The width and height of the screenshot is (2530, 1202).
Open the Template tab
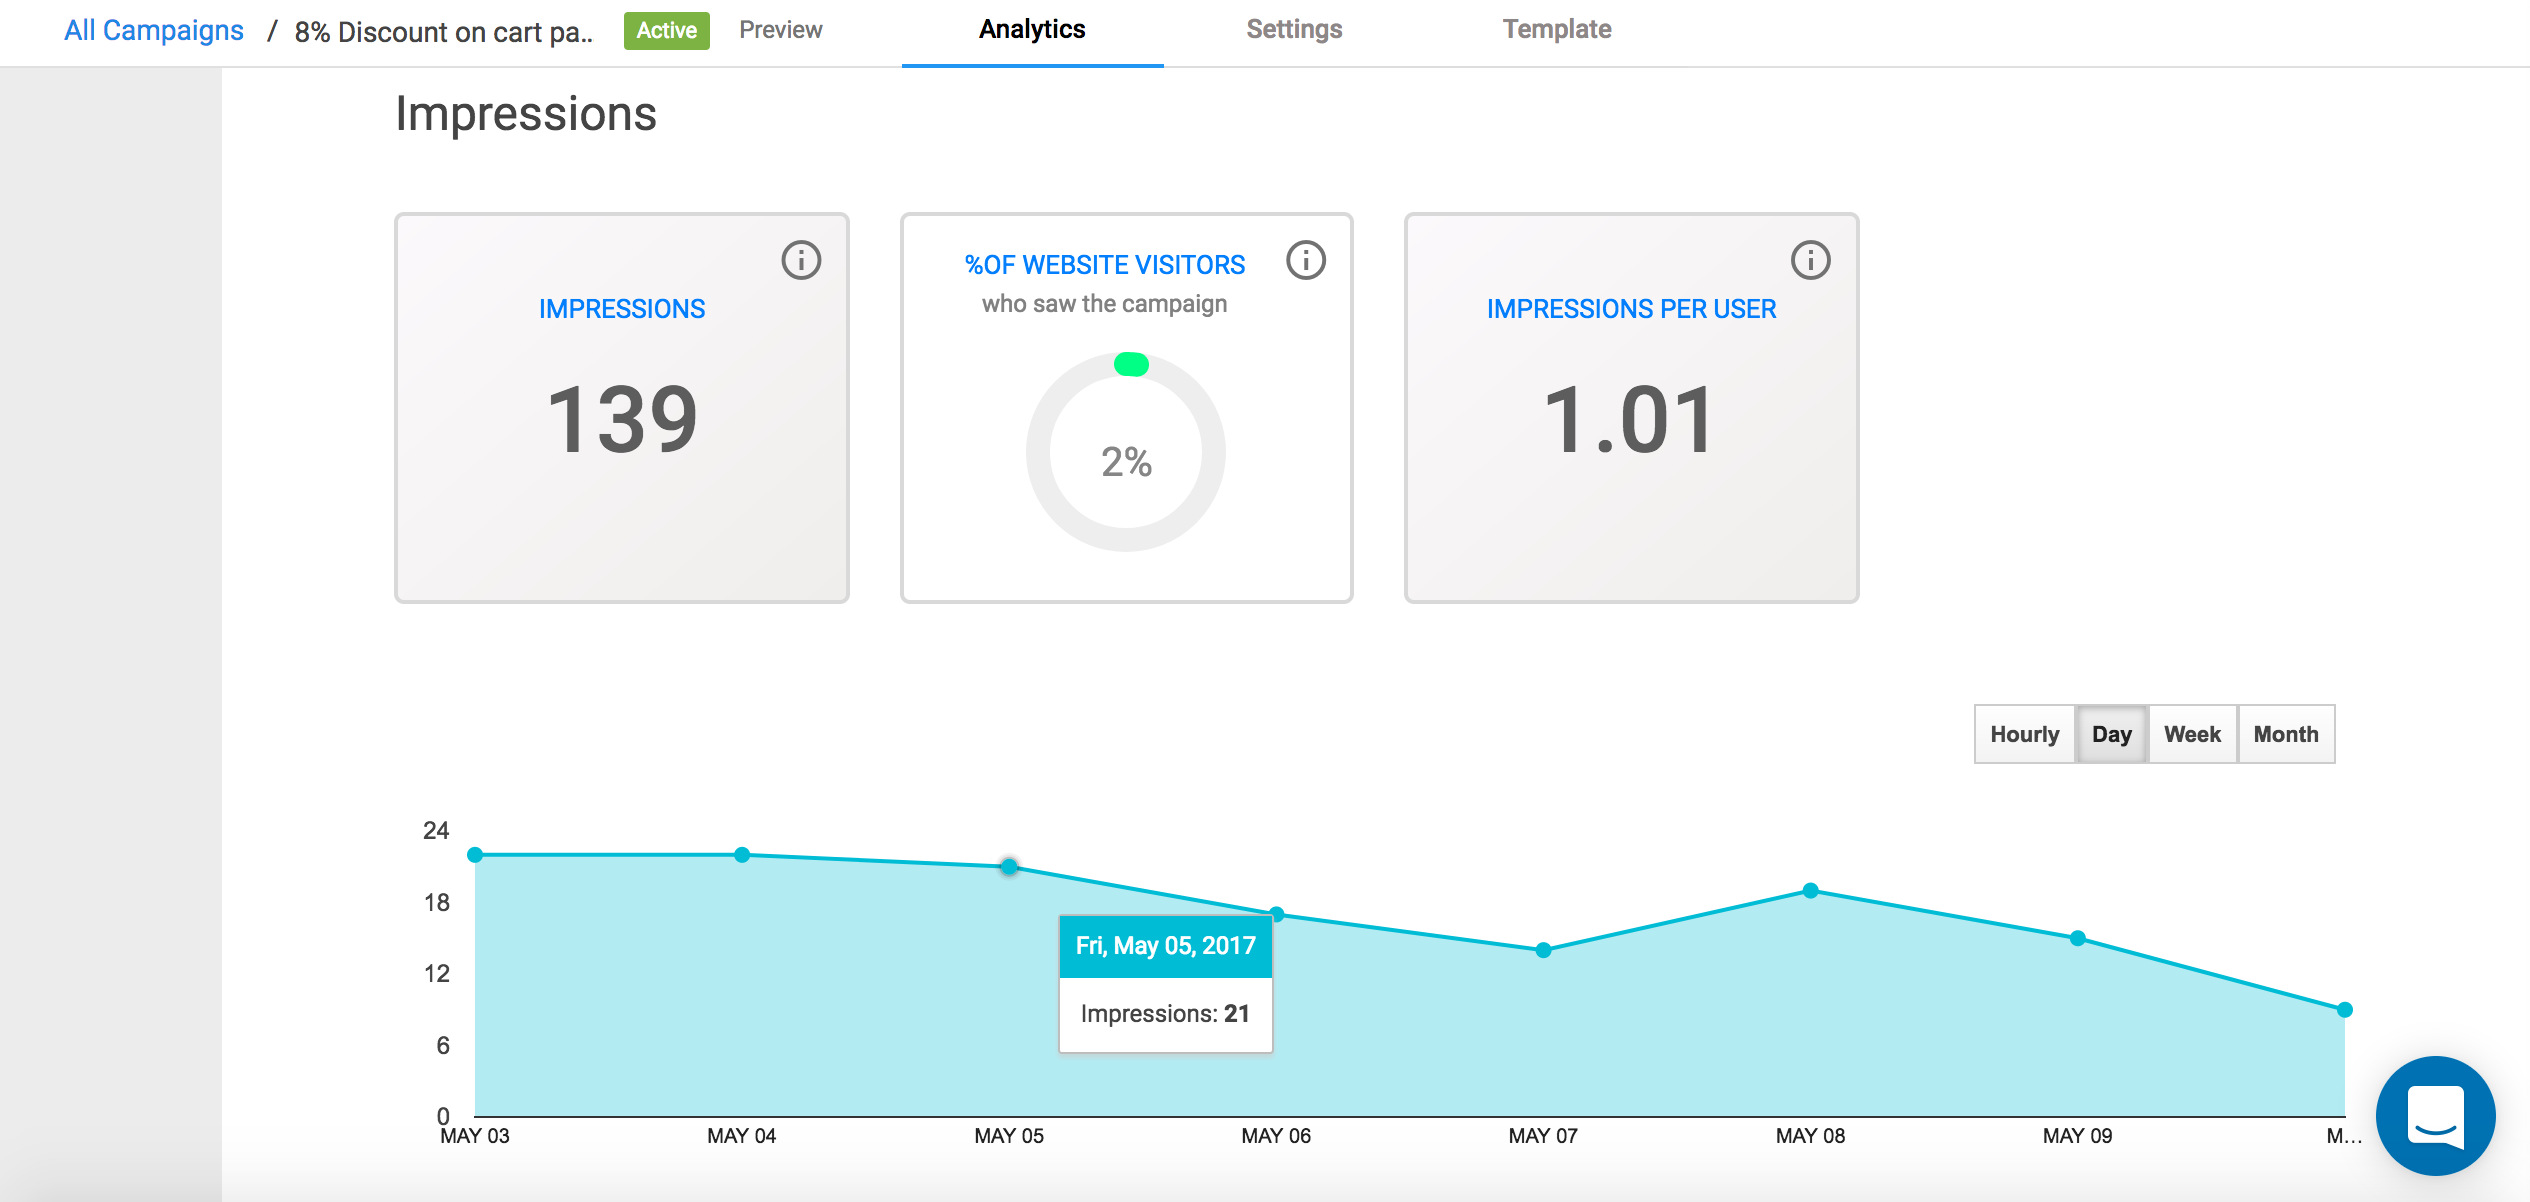click(1556, 30)
